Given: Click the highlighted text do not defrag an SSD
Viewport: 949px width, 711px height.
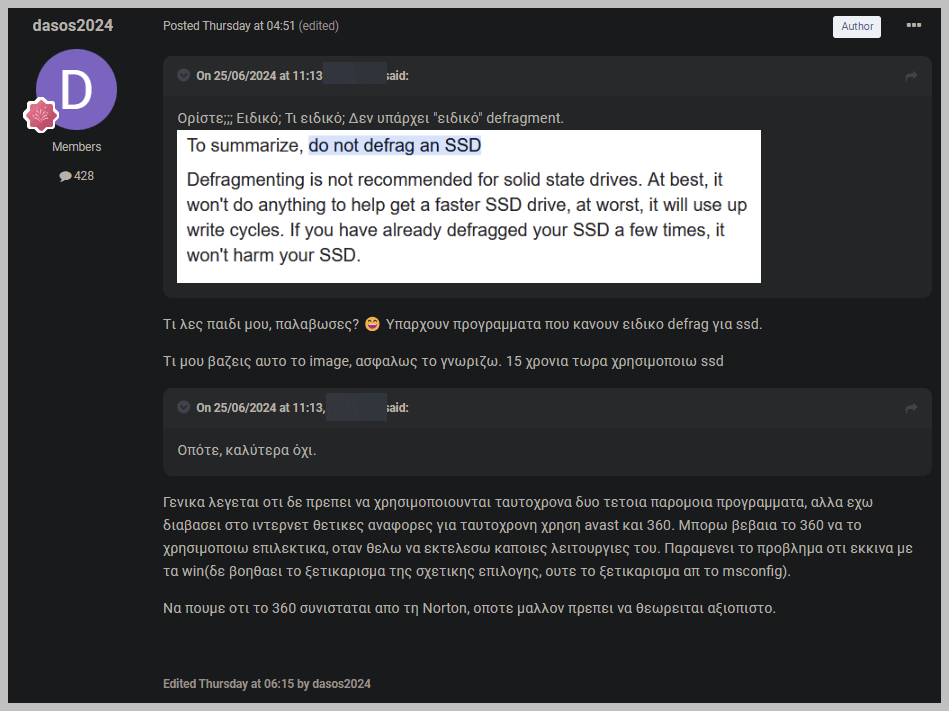Looking at the screenshot, I should tap(395, 145).
